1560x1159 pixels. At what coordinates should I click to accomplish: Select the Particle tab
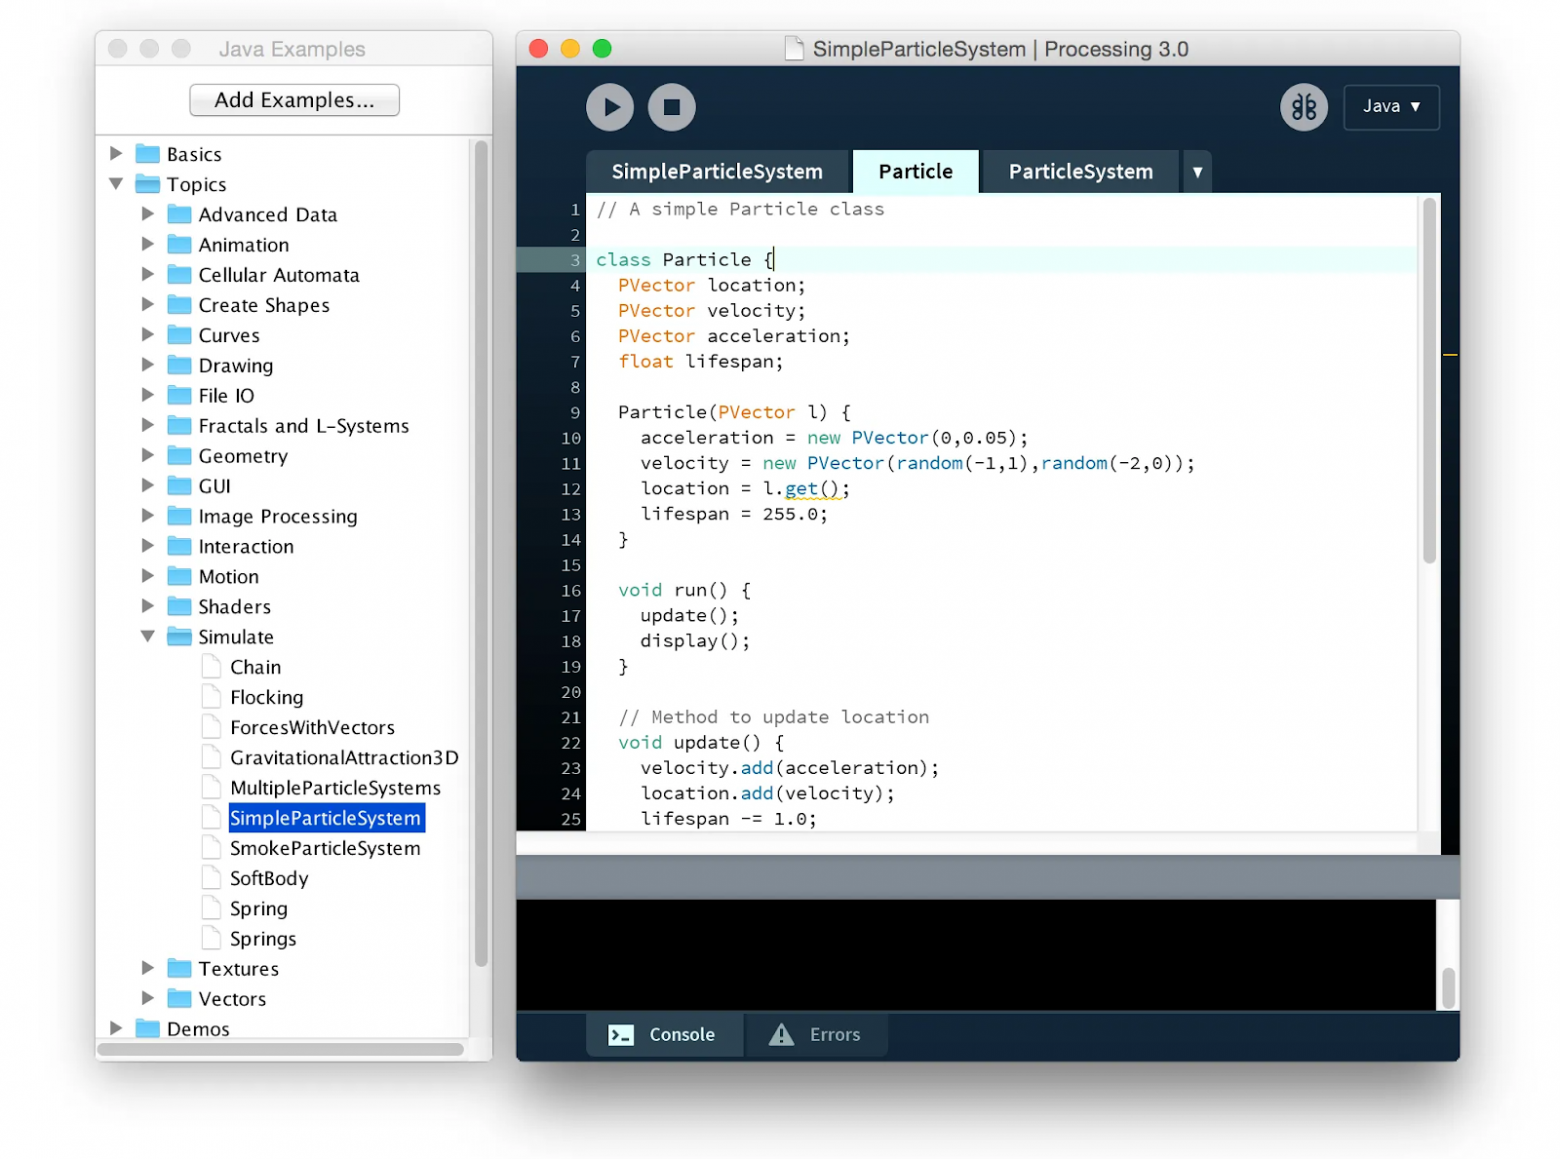[915, 172]
